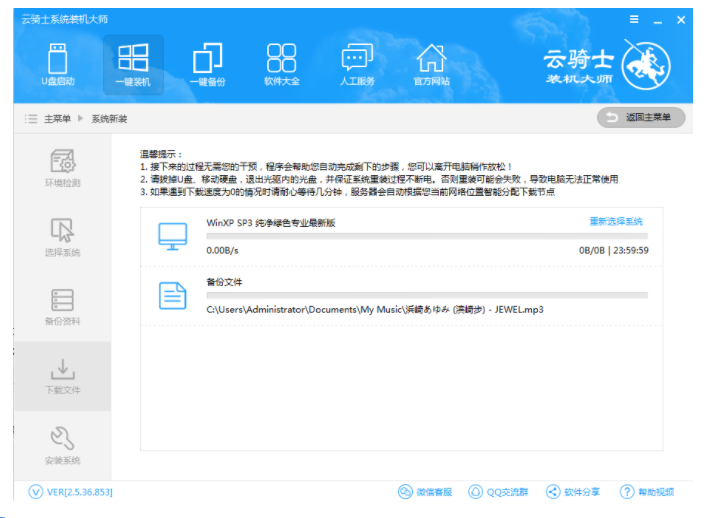Open the 软件大全 software collection
The width and height of the screenshot is (717, 518).
tap(281, 64)
